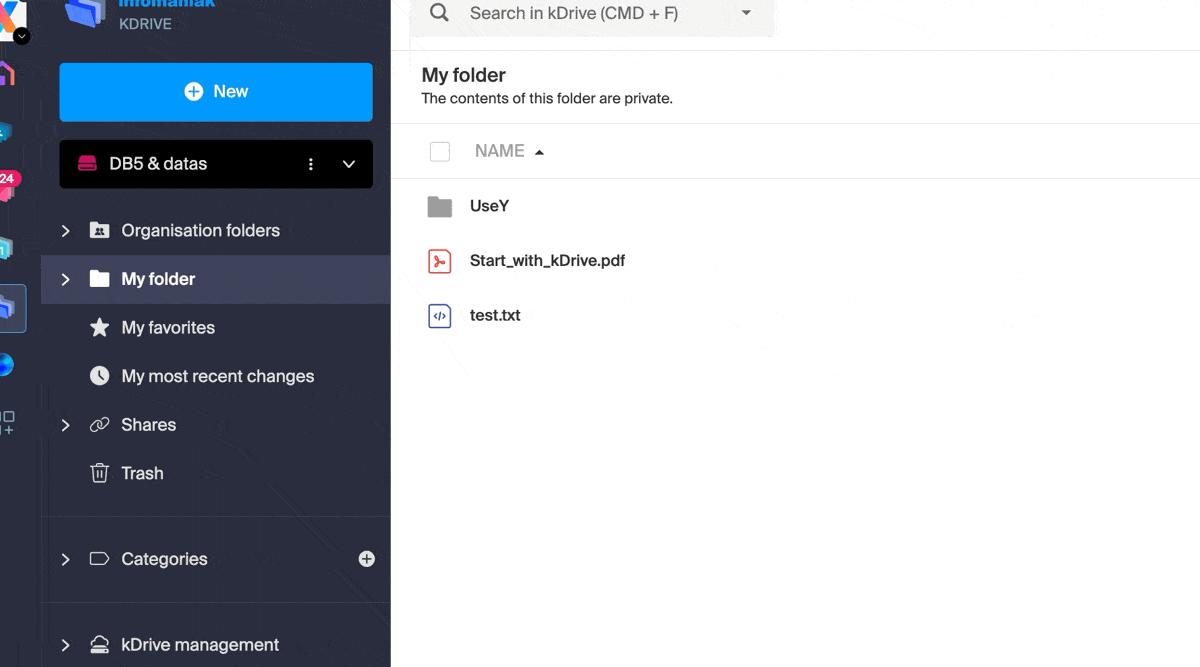1200x667 pixels.
Task: Open the UseY folder
Action: [x=489, y=206]
